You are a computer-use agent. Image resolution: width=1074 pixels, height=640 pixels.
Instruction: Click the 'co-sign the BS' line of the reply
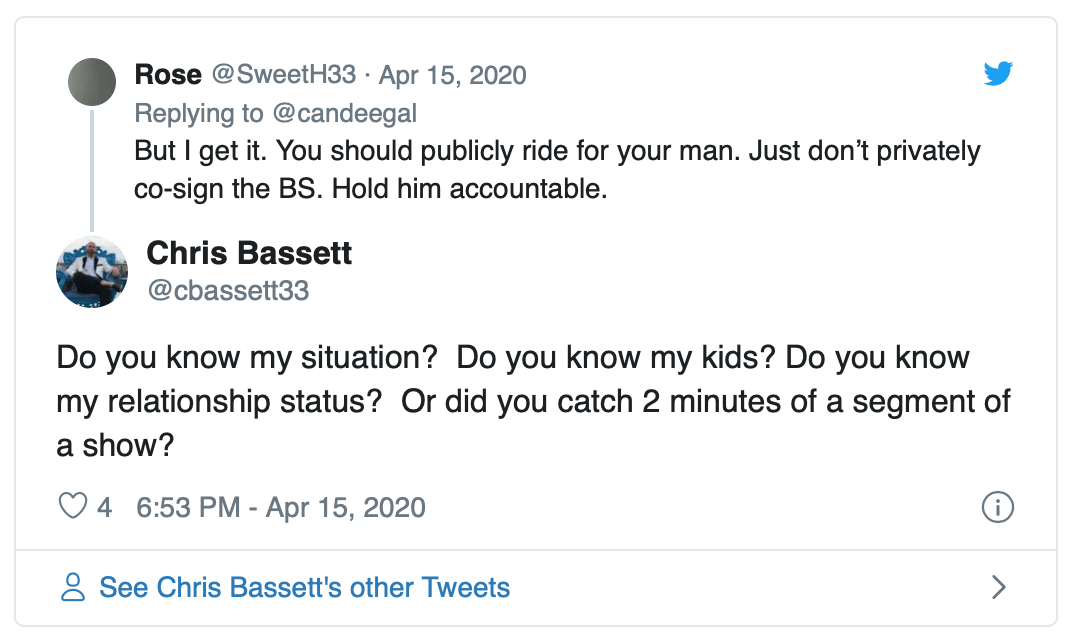370,189
